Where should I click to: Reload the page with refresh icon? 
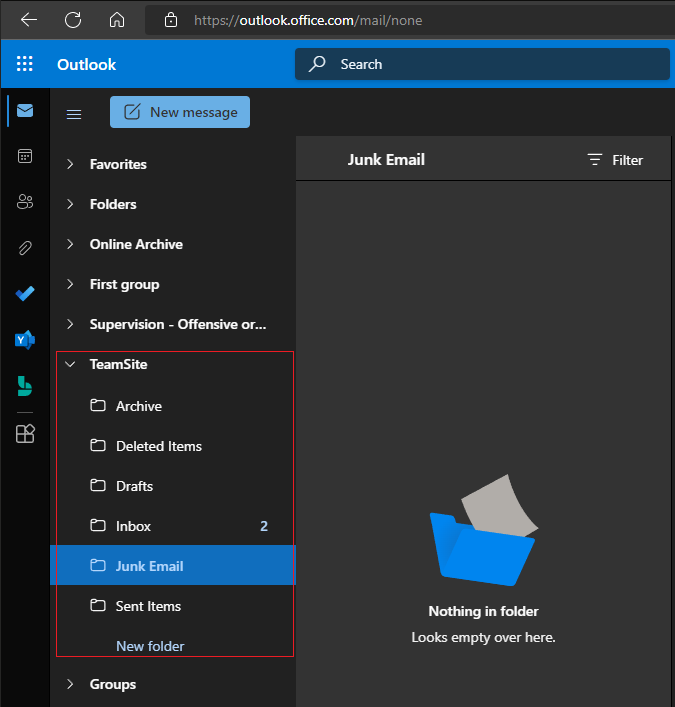coord(73,20)
